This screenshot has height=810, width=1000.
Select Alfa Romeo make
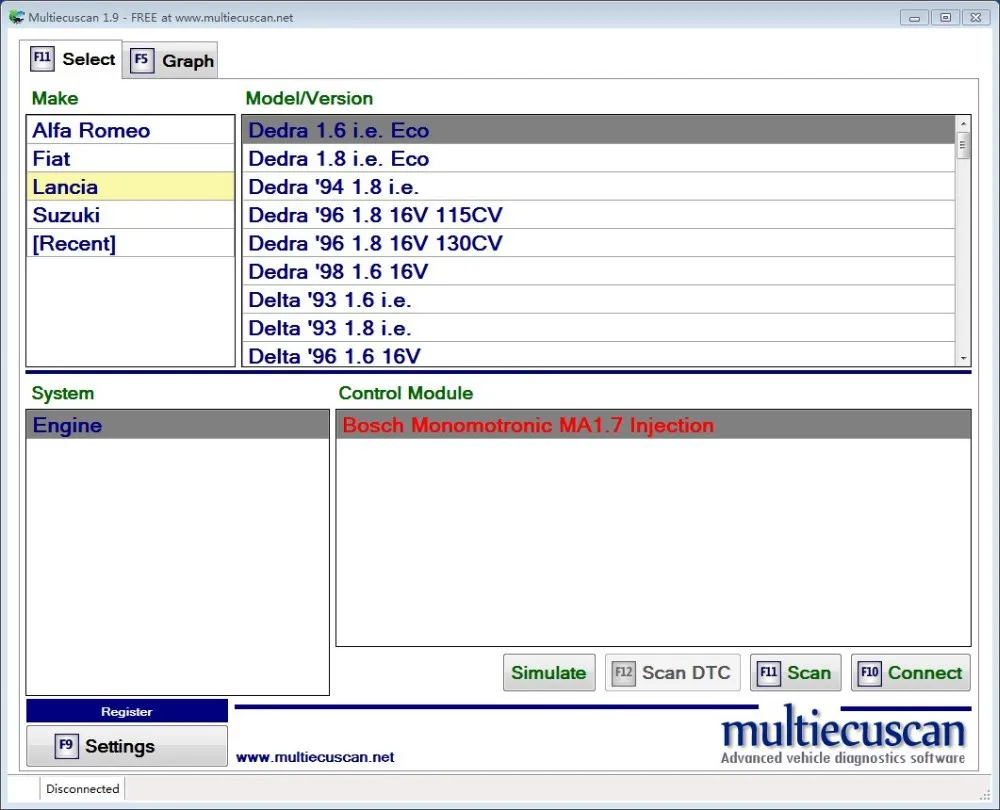click(x=131, y=130)
